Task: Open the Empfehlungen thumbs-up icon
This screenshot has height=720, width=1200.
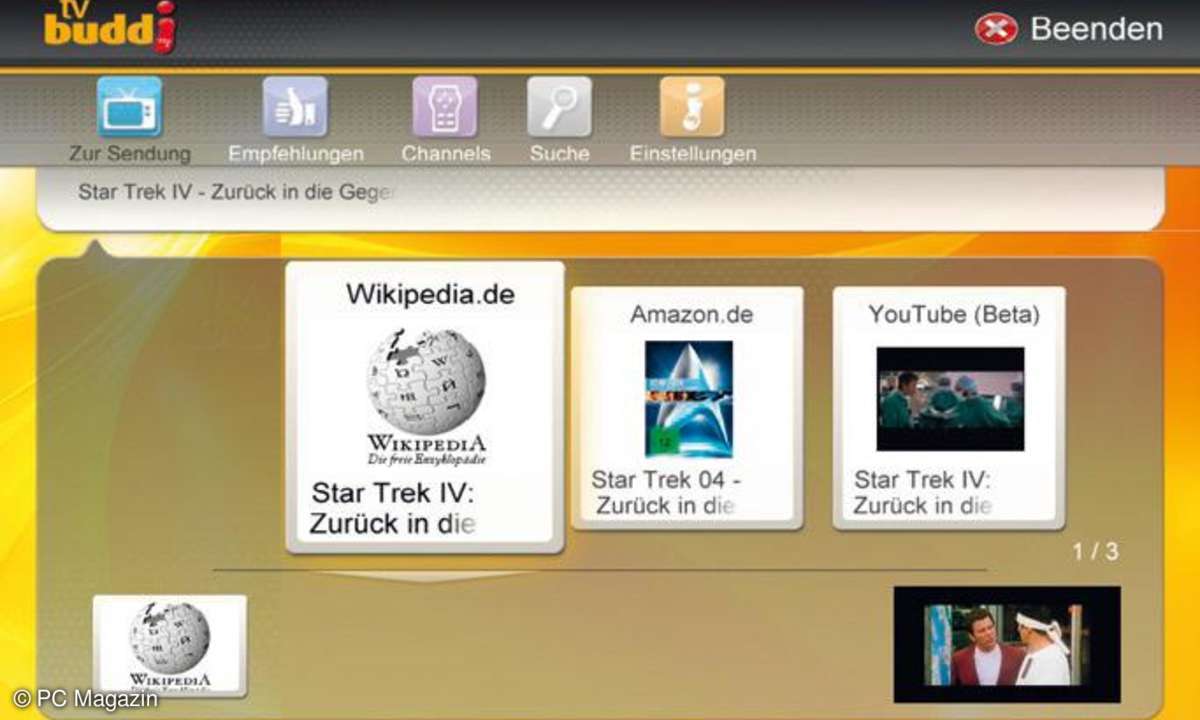Action: pos(295,106)
